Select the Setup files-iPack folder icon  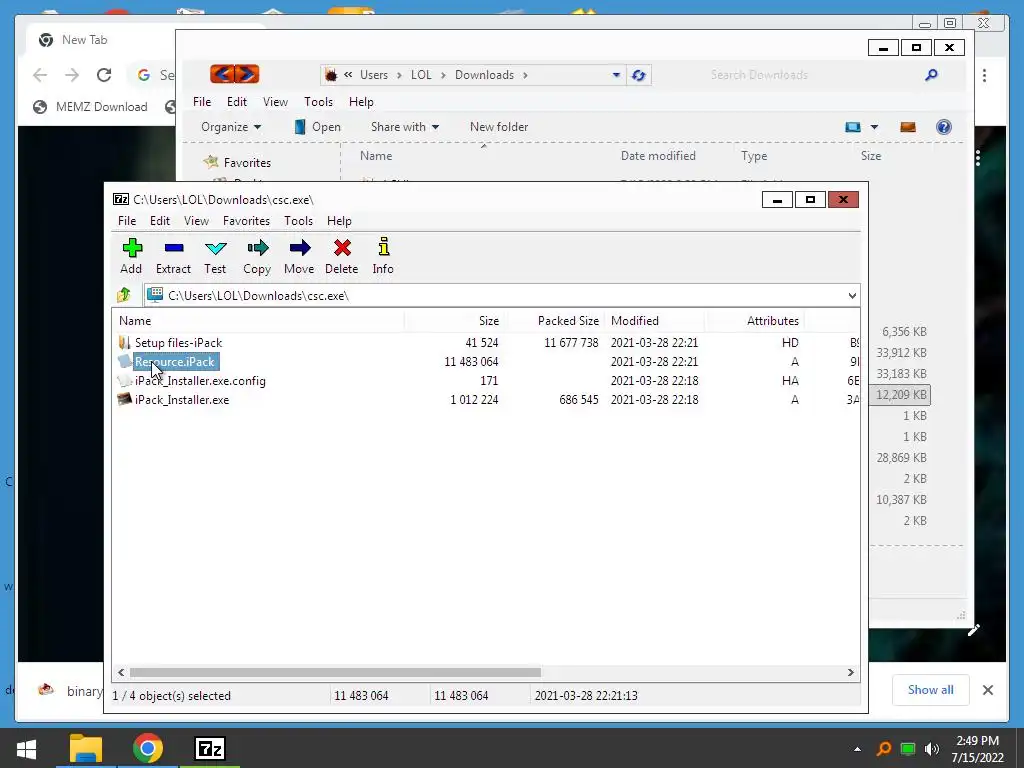(x=124, y=342)
